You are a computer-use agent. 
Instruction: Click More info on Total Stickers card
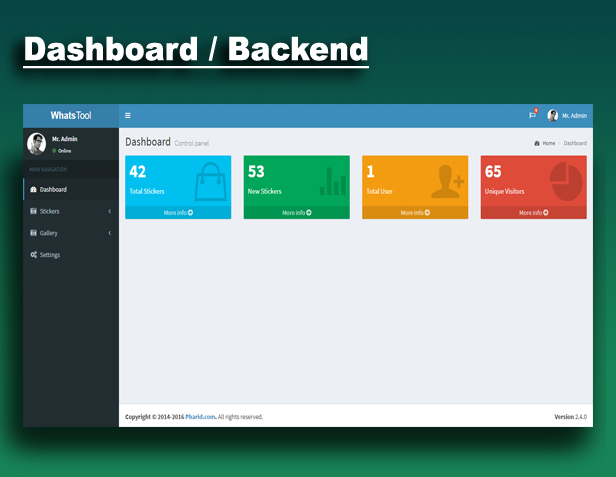coord(178,213)
